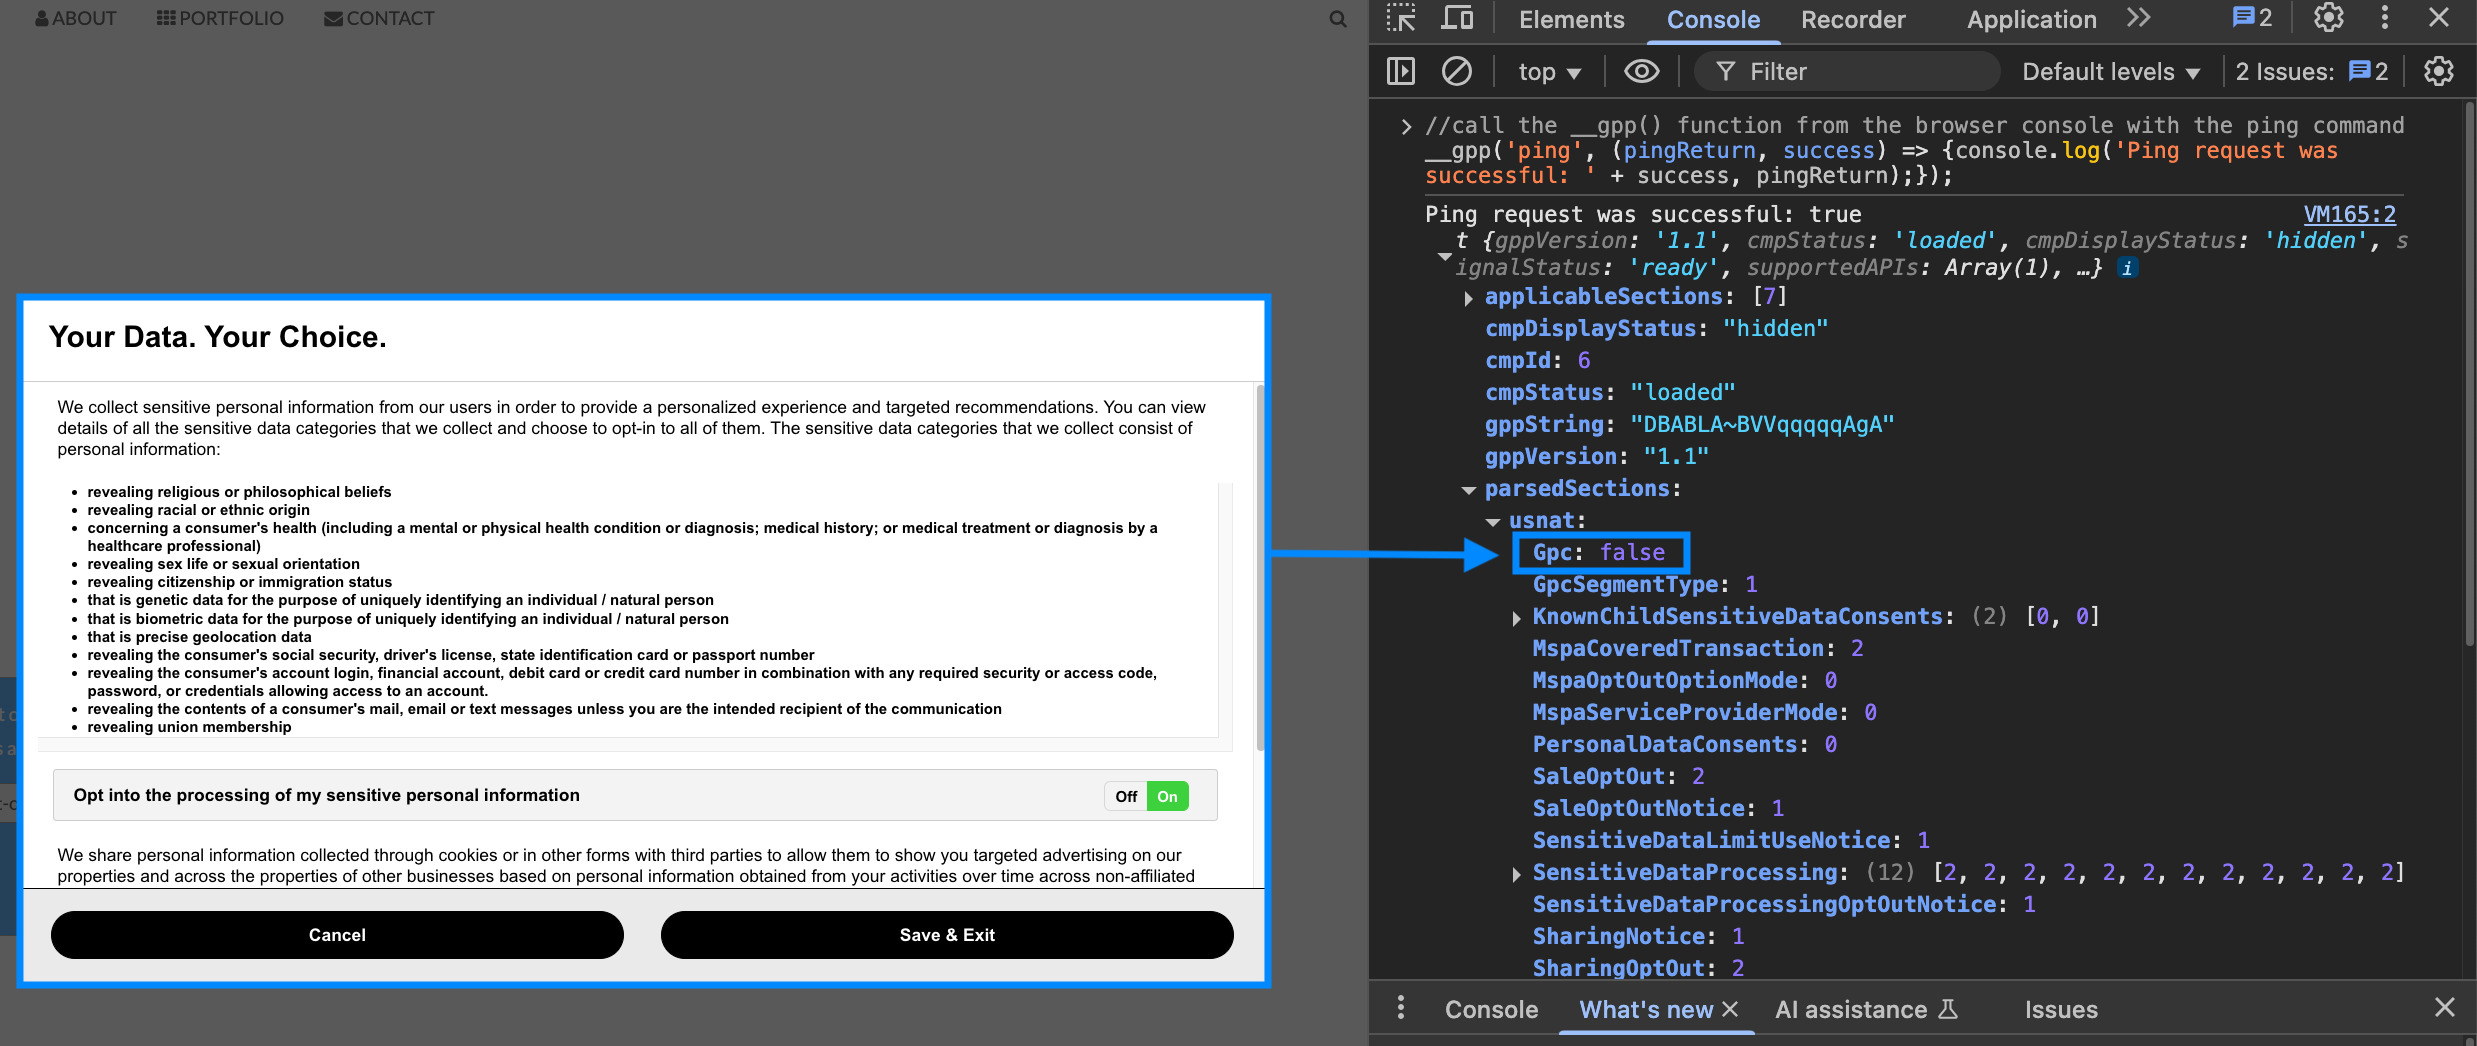Switch sensitive data toggle to On

[x=1168, y=797]
